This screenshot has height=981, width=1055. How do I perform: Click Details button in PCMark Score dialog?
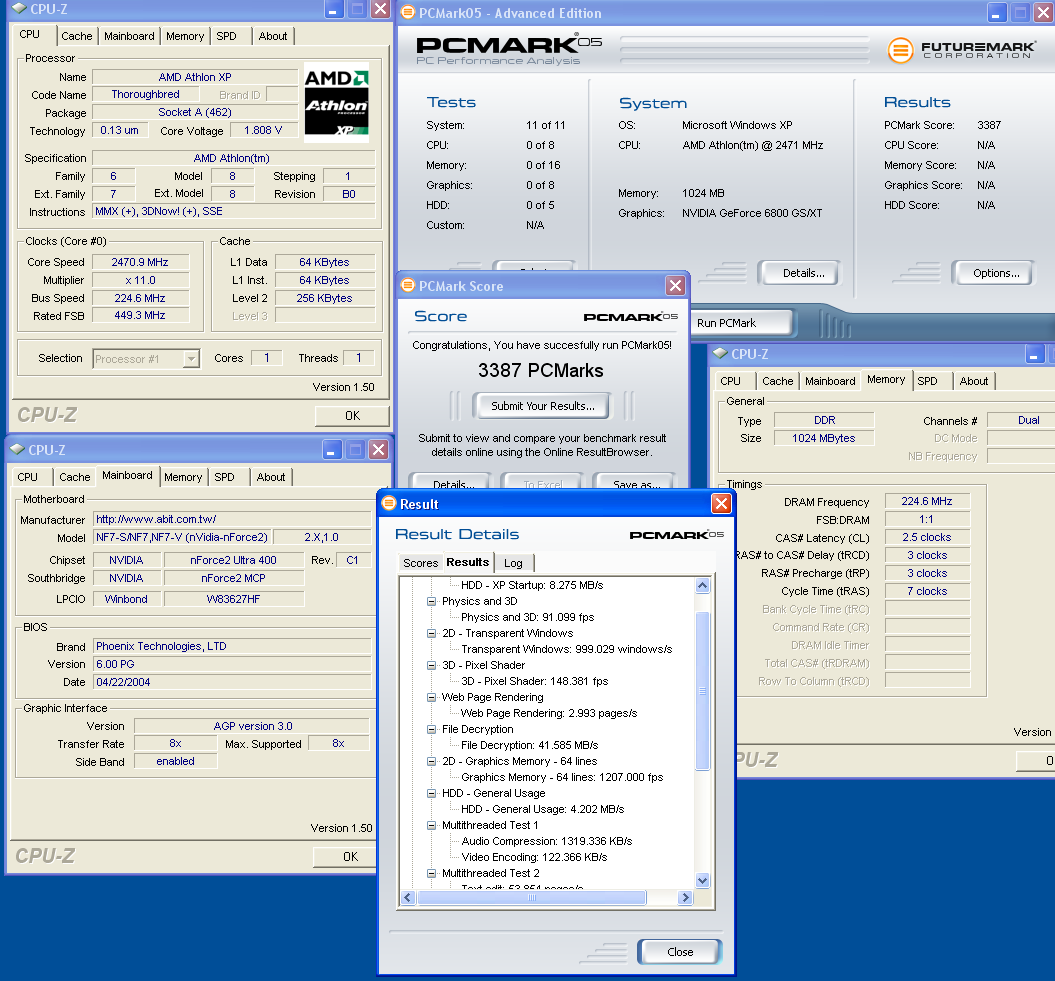pyautogui.click(x=453, y=484)
